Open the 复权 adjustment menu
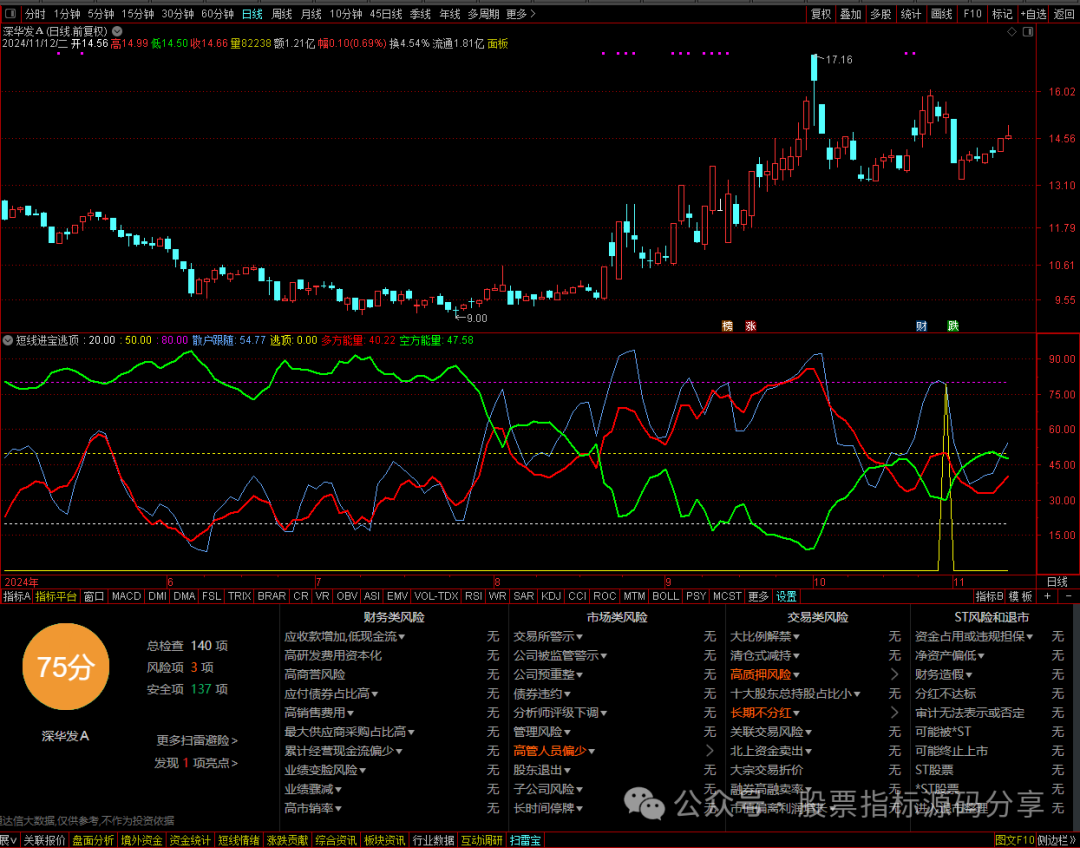1080x848 pixels. point(821,14)
